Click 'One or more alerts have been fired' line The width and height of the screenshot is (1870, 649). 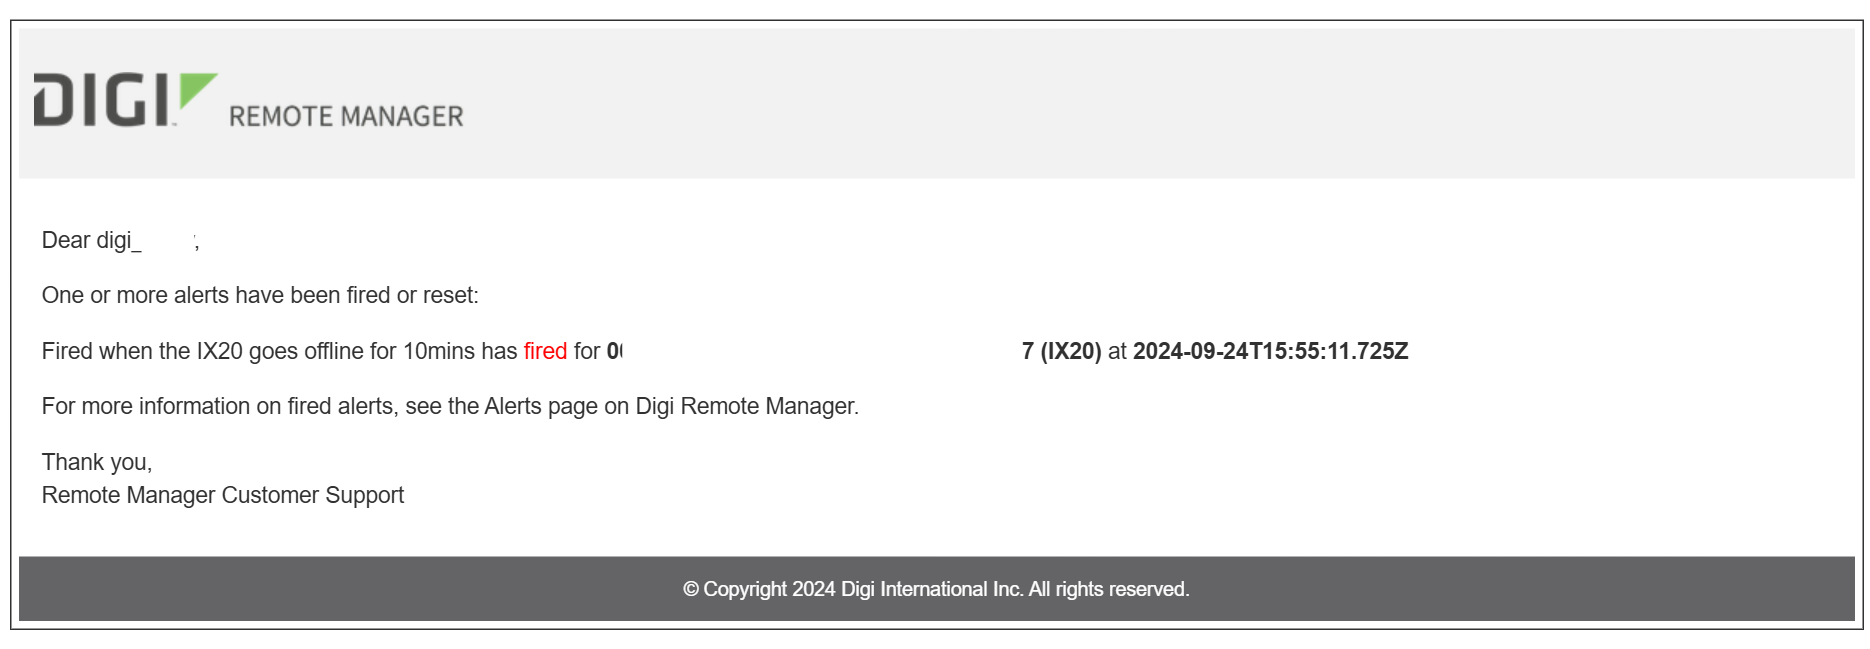(260, 295)
